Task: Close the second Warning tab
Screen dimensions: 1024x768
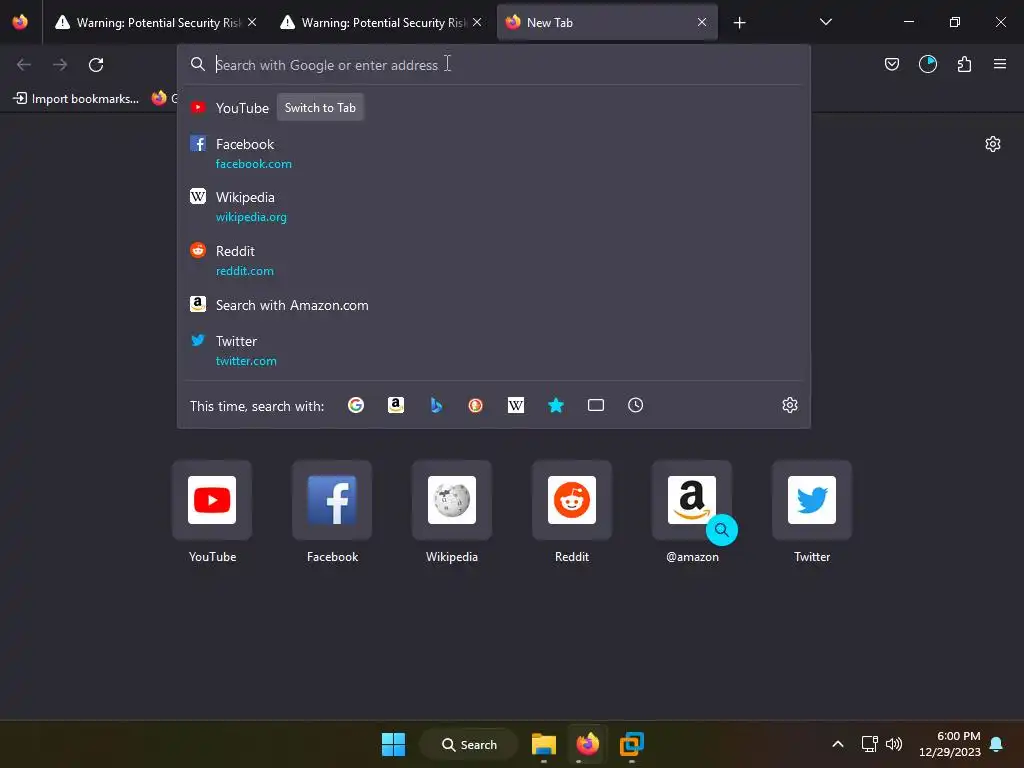Action: pyautogui.click(x=477, y=22)
